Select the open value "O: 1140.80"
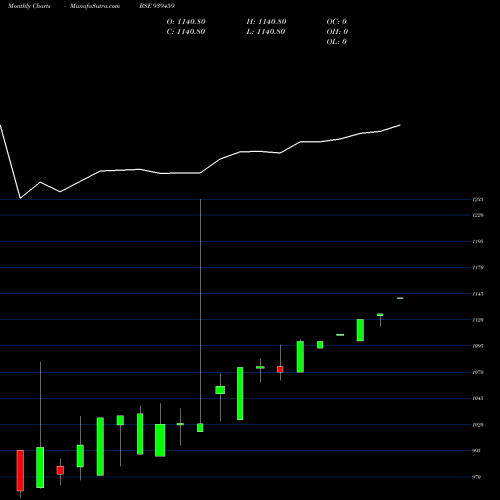The image size is (500, 500). (x=186, y=22)
